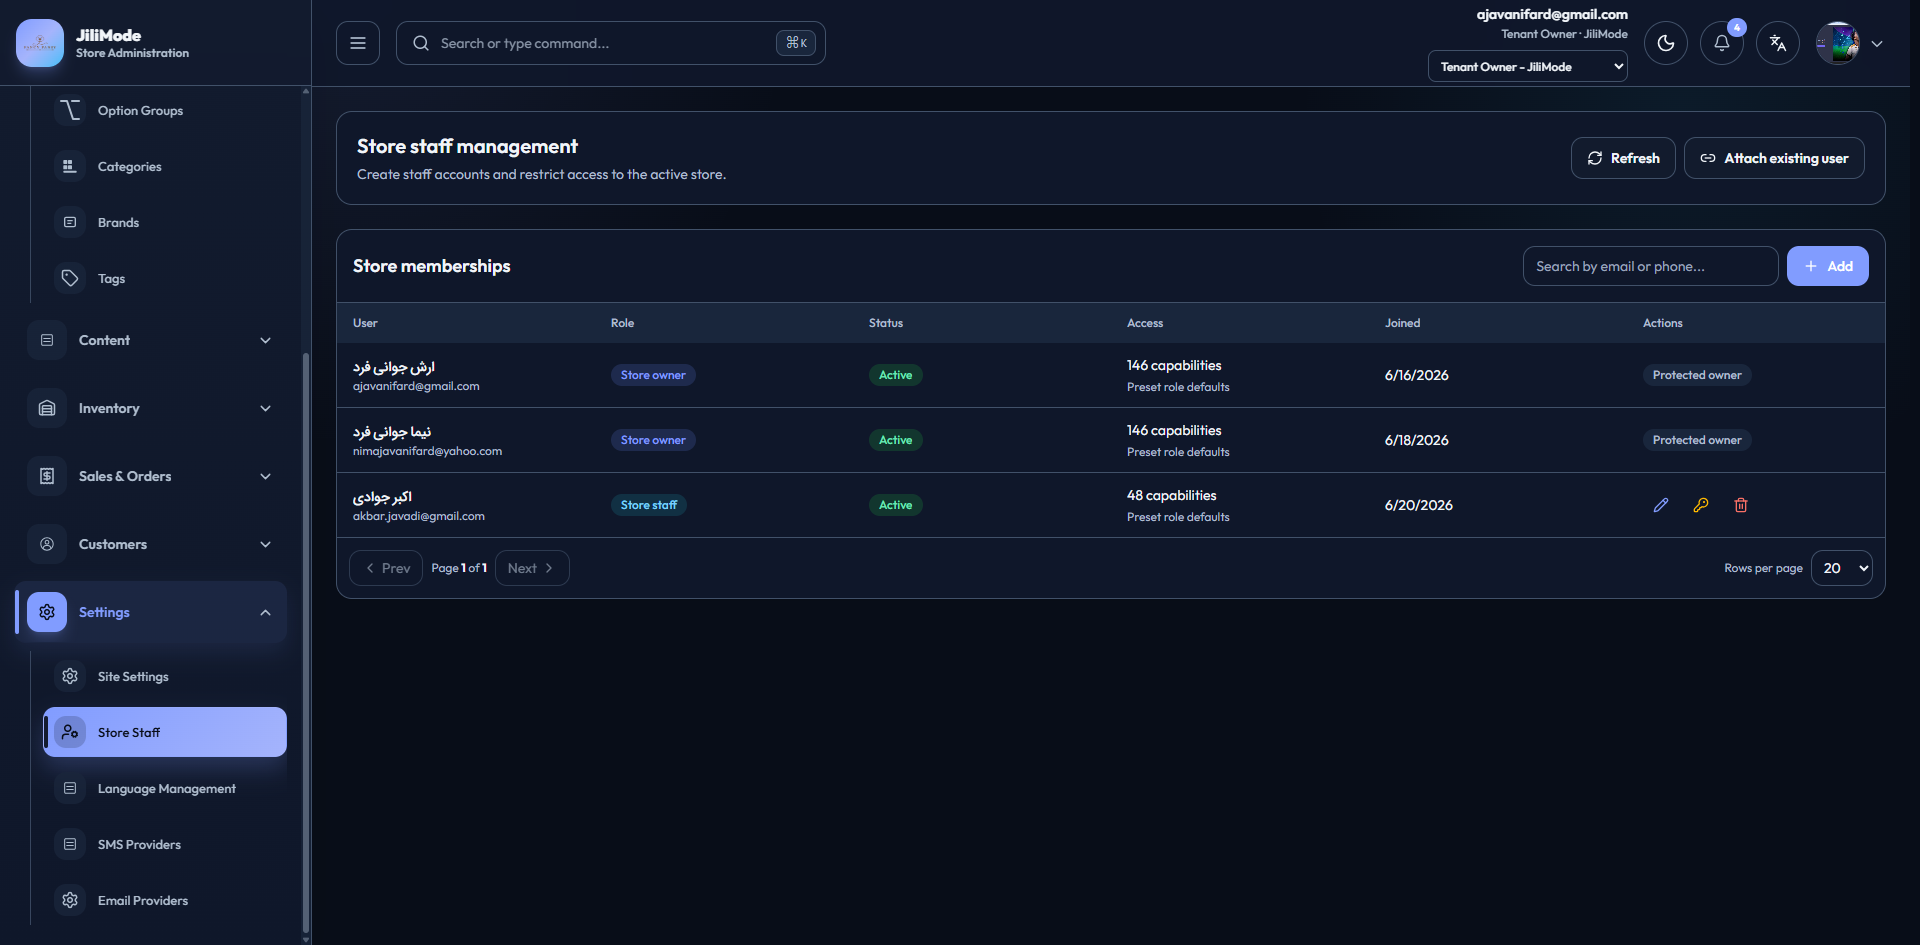Focus Search by email or phone field
This screenshot has width=1920, height=945.
pyautogui.click(x=1650, y=266)
